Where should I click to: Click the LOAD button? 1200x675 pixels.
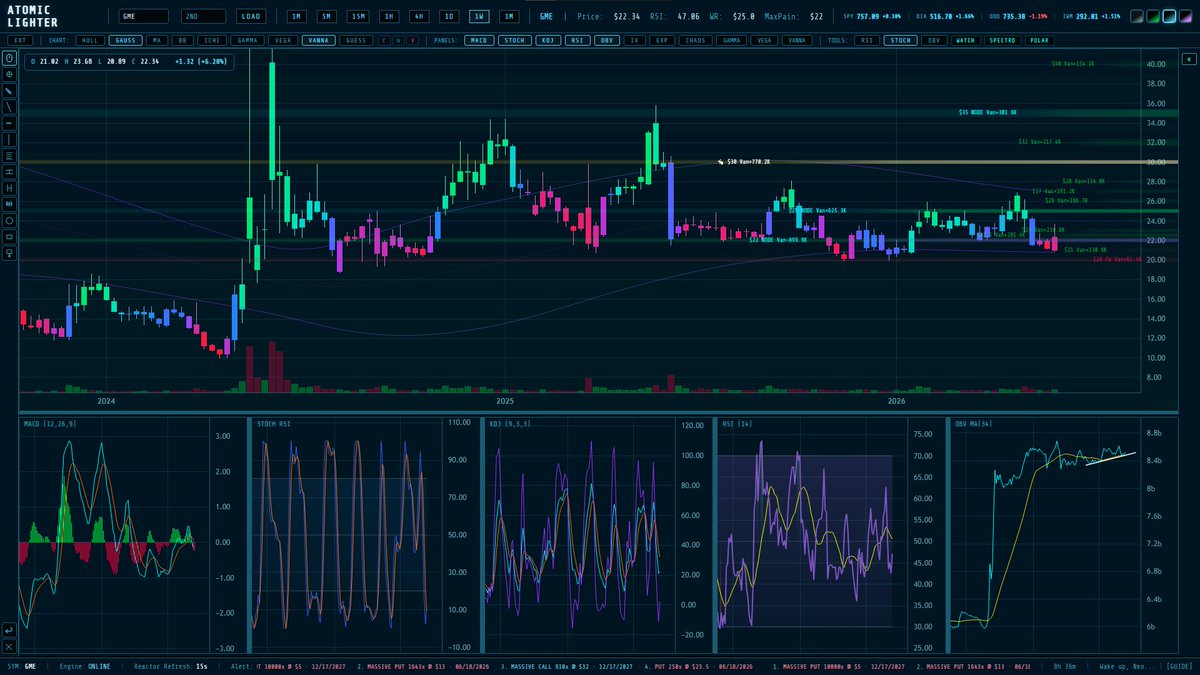[250, 16]
